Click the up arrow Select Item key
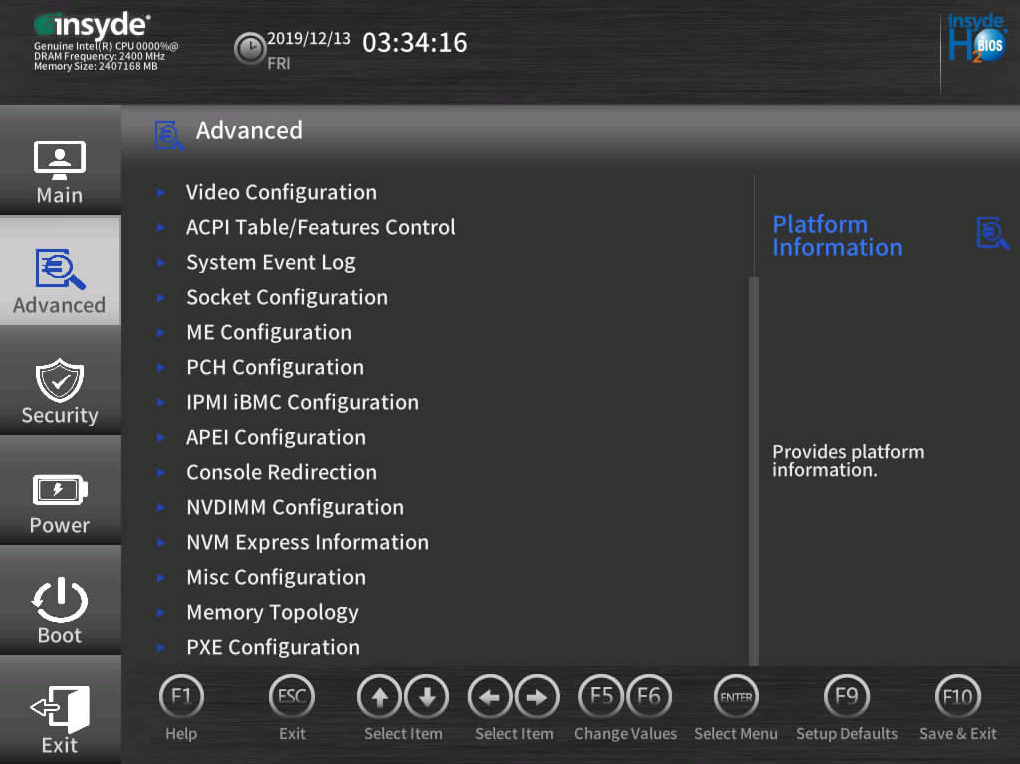This screenshot has height=764, width=1020. [x=380, y=697]
